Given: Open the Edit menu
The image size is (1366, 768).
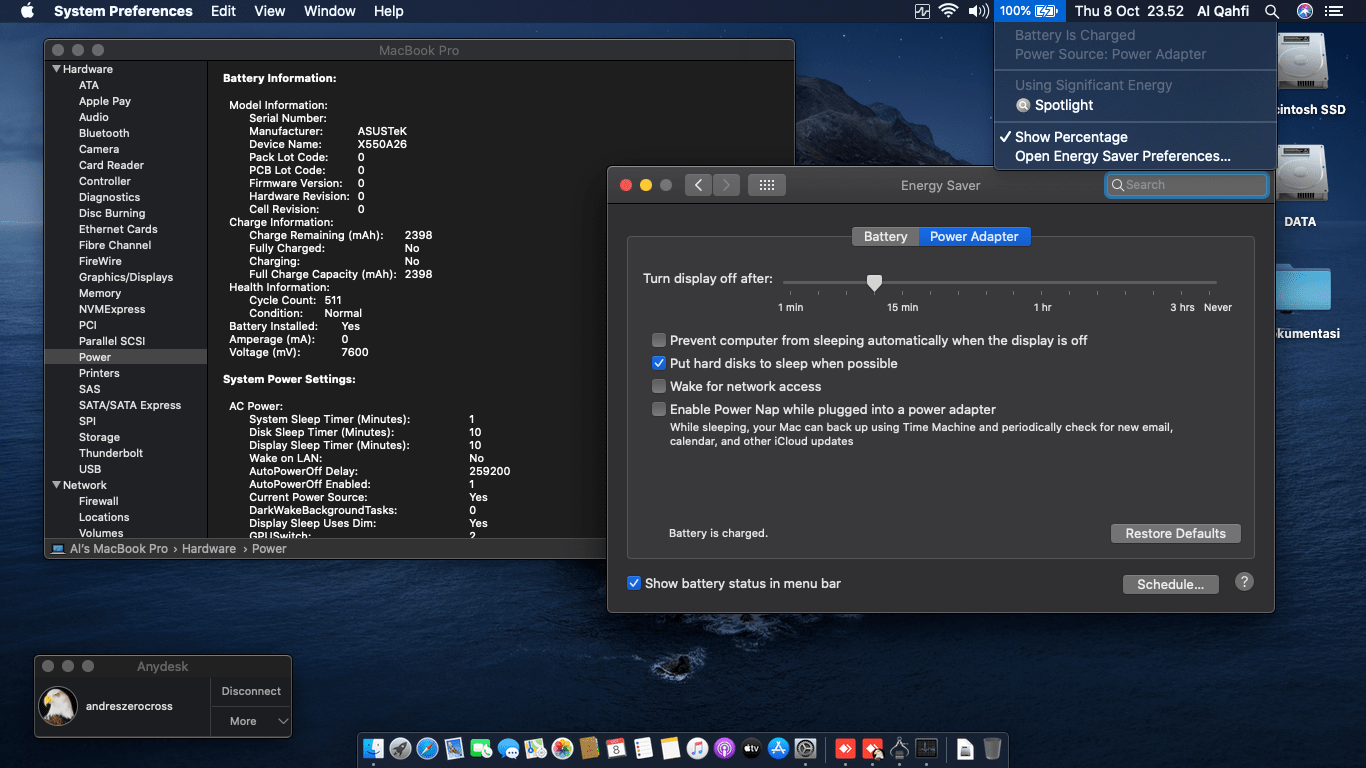Looking at the screenshot, I should 223,11.
